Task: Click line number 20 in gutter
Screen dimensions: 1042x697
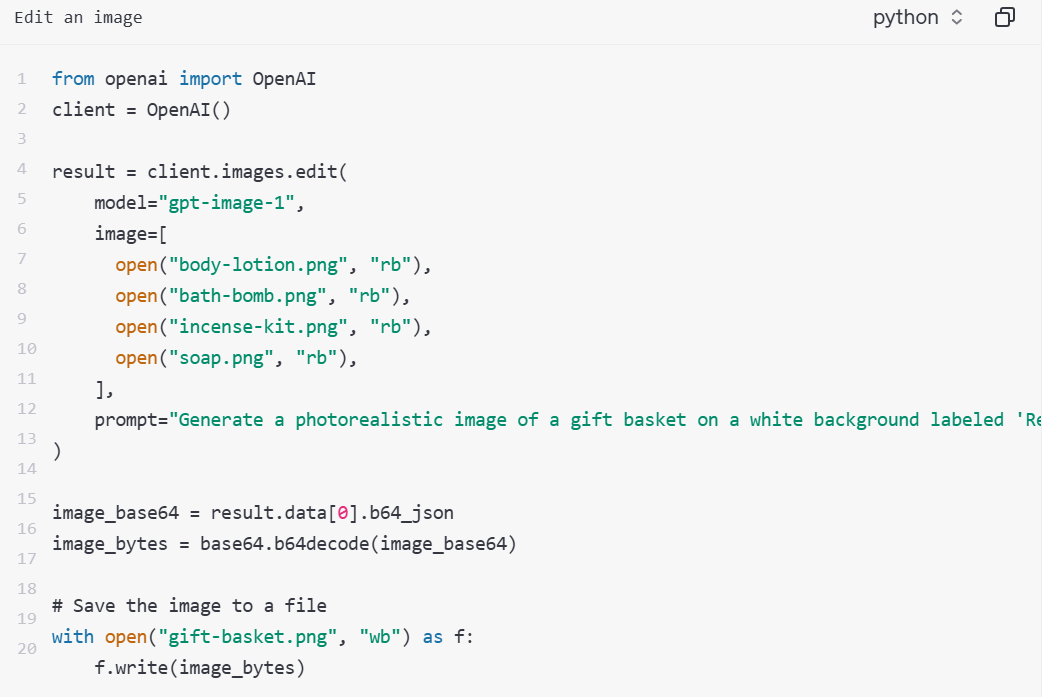Action: point(27,648)
